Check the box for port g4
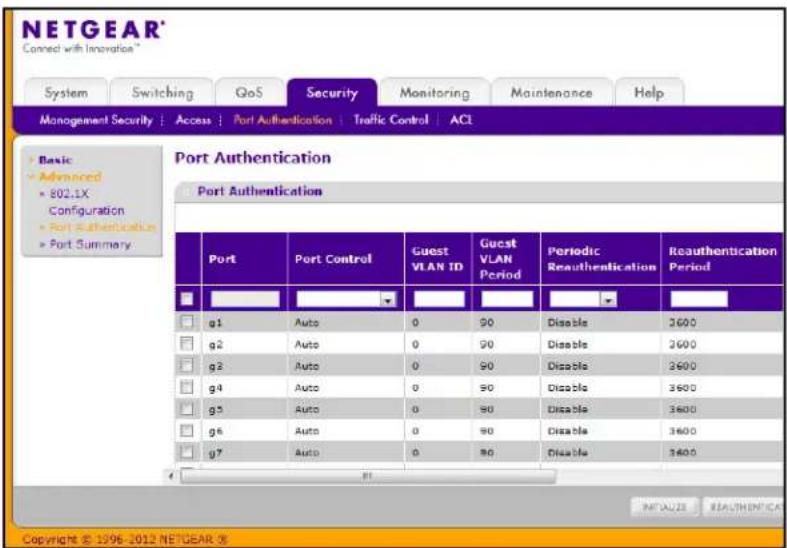 (187, 387)
